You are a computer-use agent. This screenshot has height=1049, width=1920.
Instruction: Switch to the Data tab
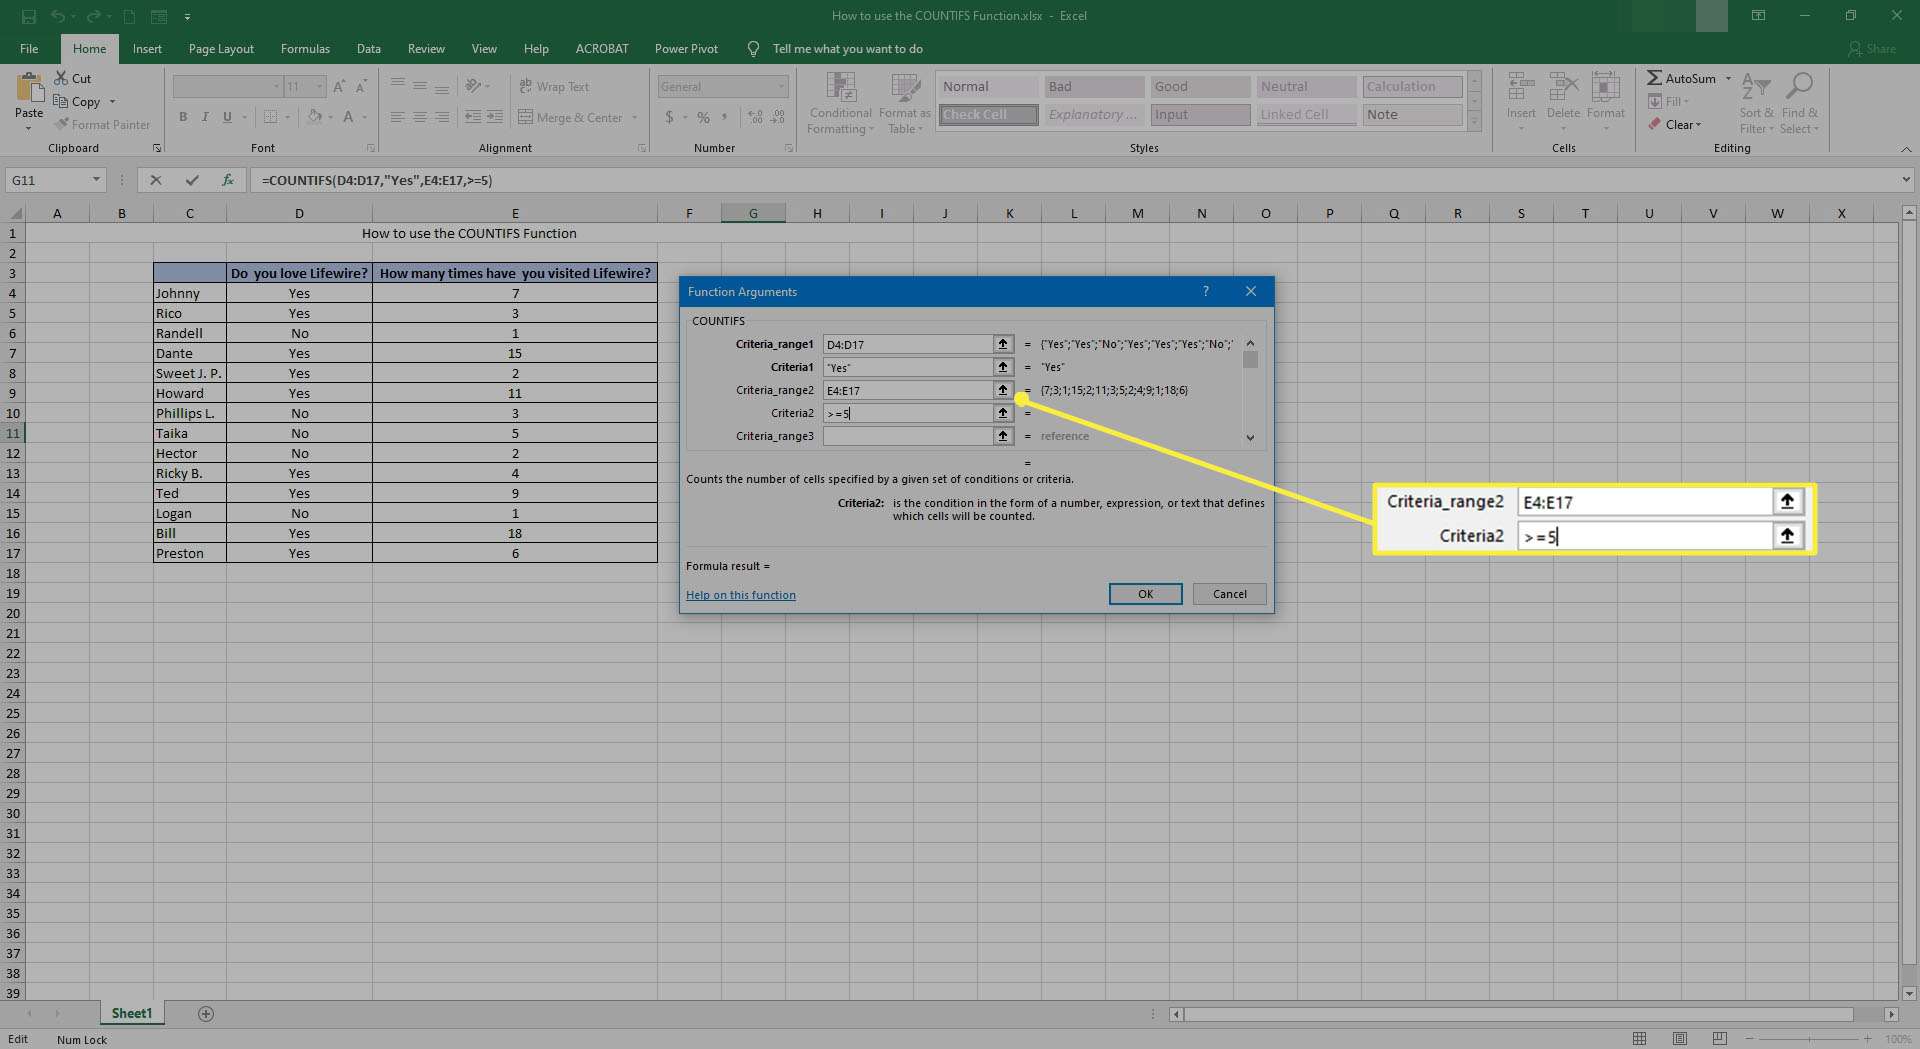click(x=369, y=48)
